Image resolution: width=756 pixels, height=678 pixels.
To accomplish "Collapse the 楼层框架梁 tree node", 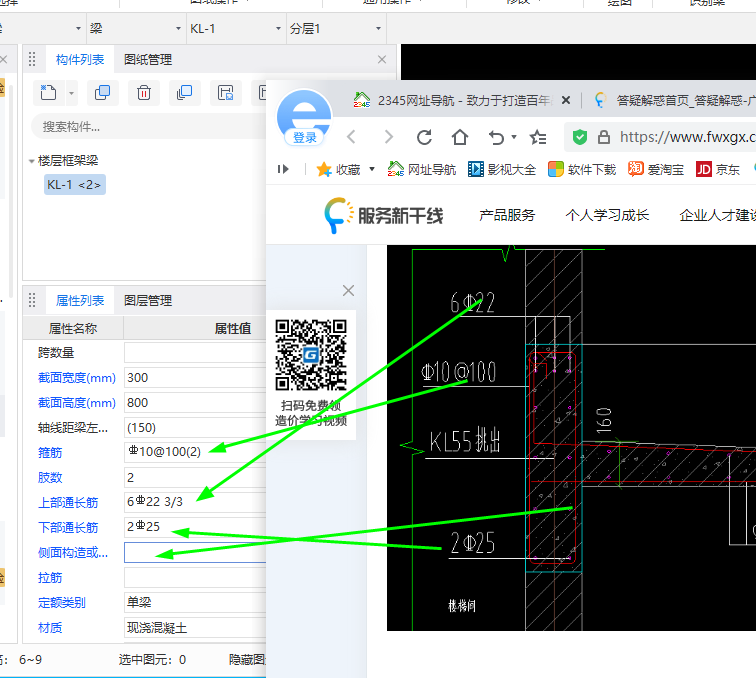I will coord(31,161).
